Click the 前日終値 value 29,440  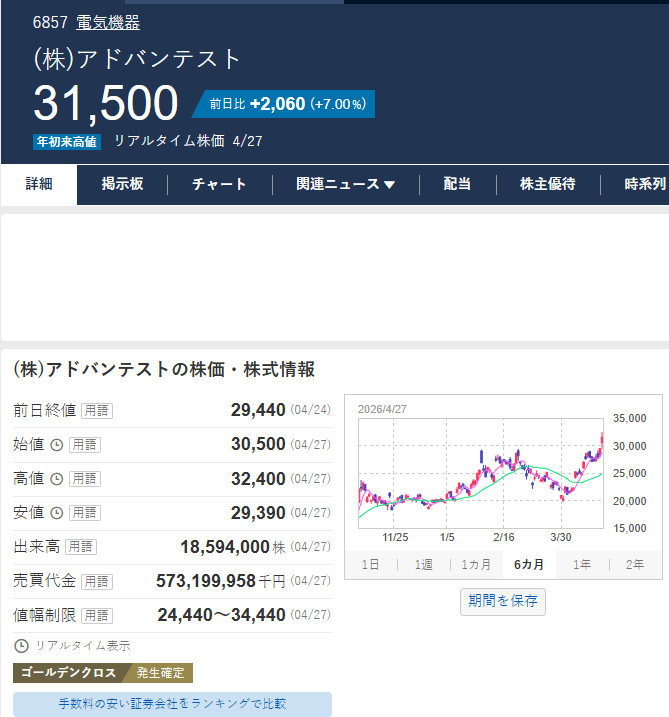(x=258, y=410)
